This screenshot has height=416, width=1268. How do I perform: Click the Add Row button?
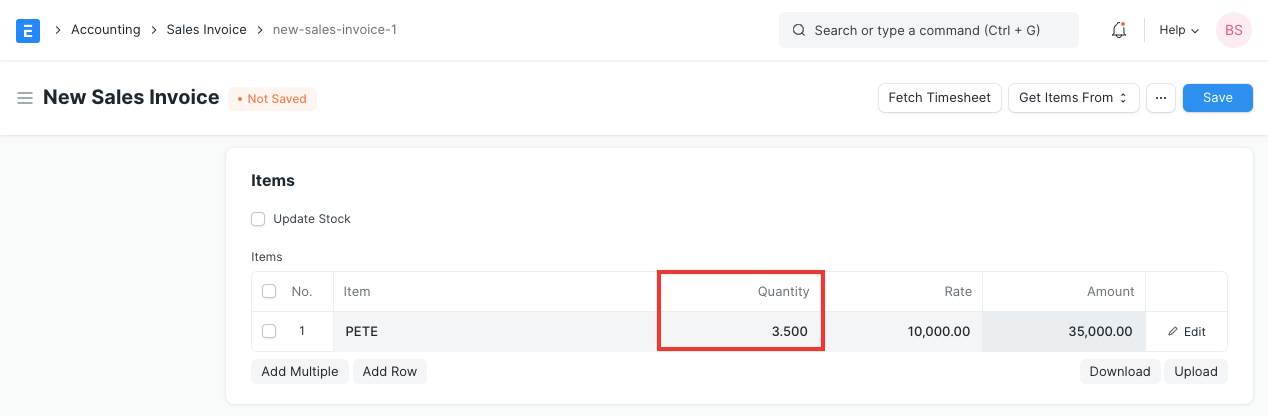tap(389, 372)
